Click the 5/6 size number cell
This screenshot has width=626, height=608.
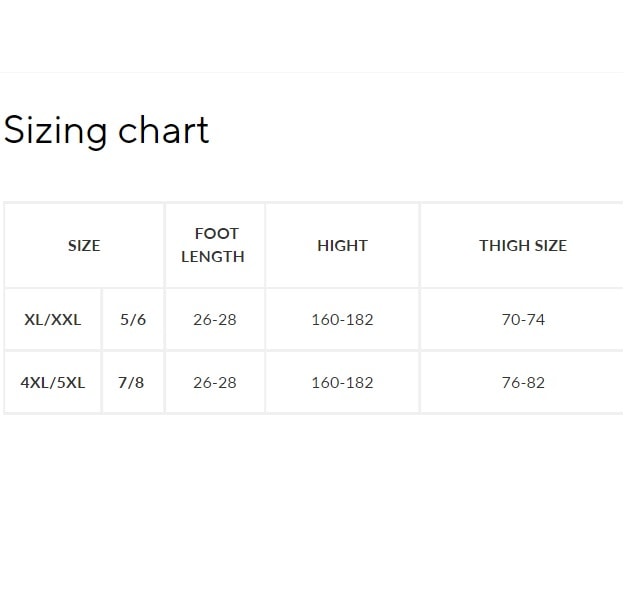(x=133, y=320)
